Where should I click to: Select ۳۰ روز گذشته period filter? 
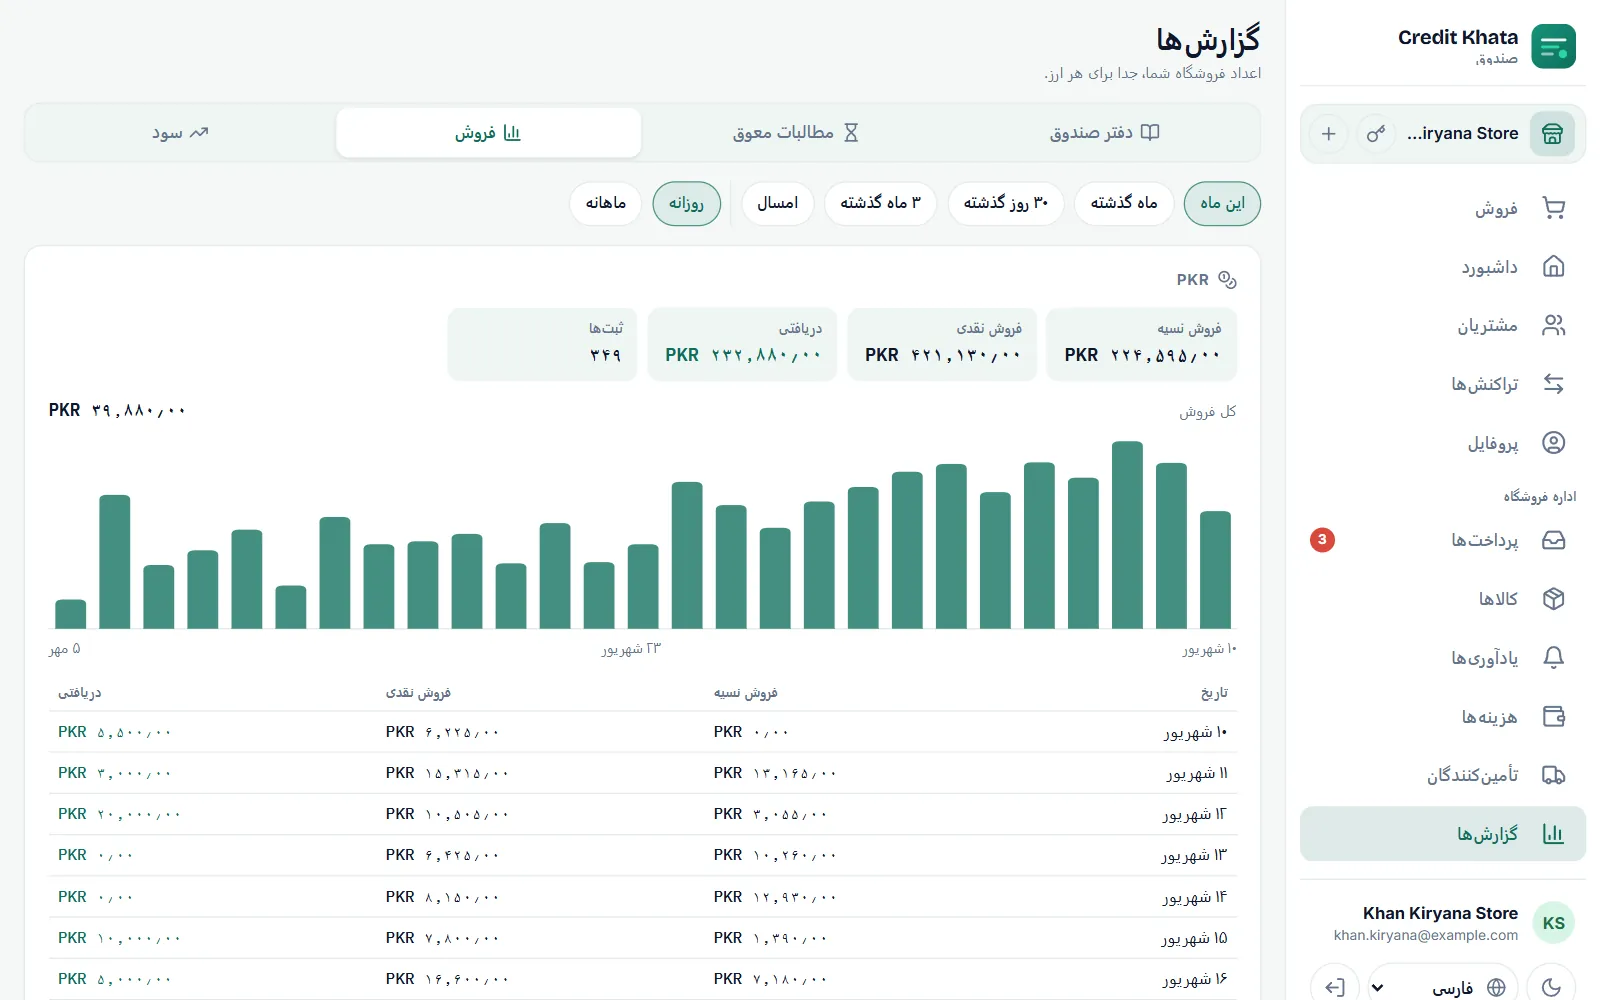pos(1006,203)
